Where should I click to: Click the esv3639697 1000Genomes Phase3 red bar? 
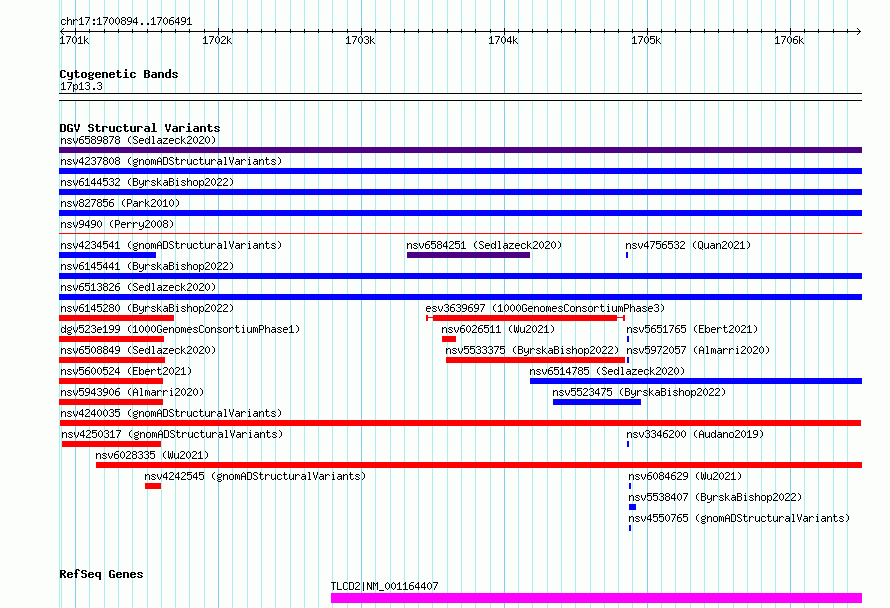point(525,318)
